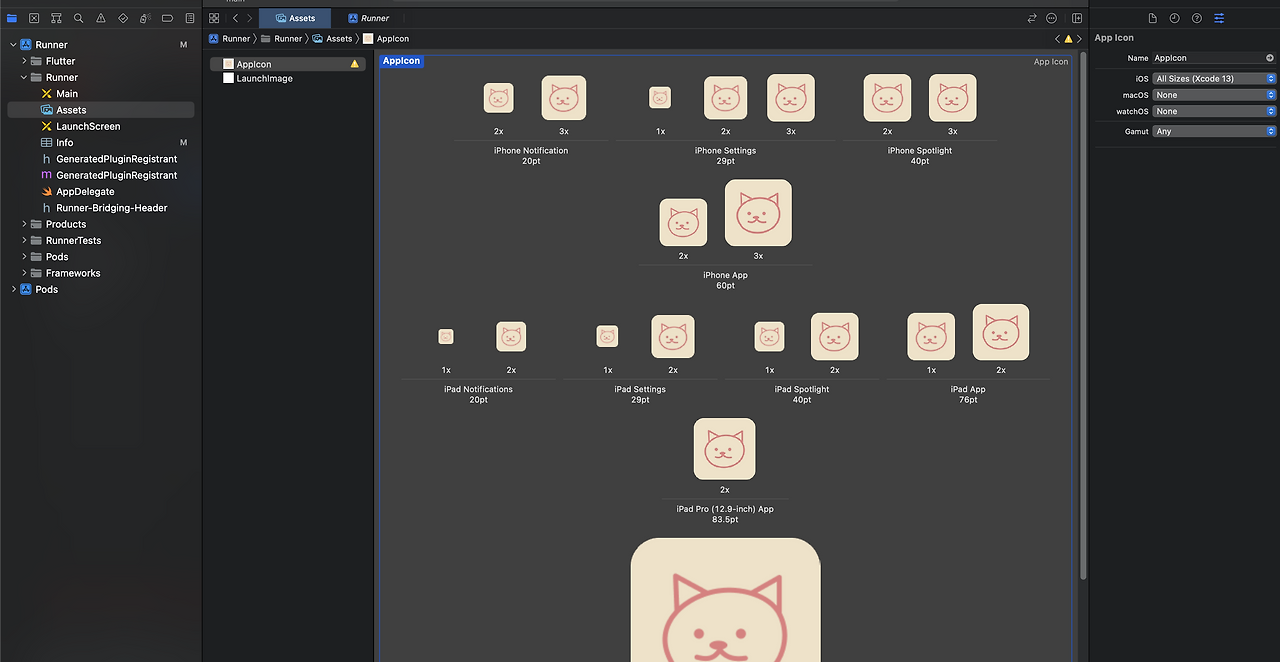The height and width of the screenshot is (662, 1280).
Task: Show the File inspector
Action: pos(1152,18)
